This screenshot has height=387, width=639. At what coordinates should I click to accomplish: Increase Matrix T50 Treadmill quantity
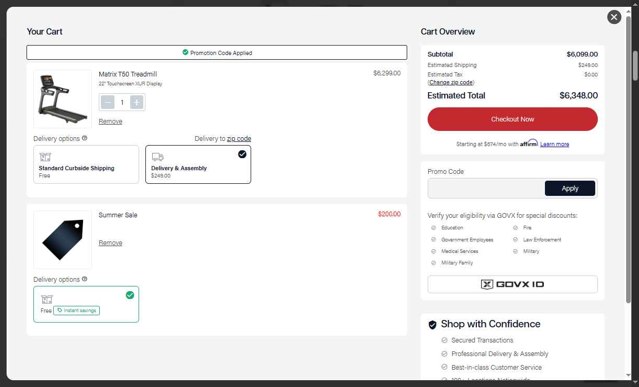[137, 102]
